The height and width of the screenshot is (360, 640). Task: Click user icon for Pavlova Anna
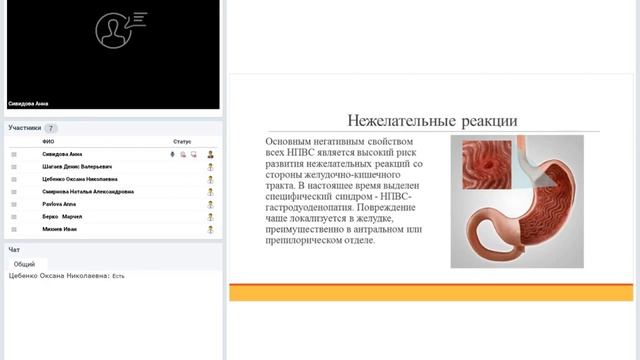tap(210, 204)
